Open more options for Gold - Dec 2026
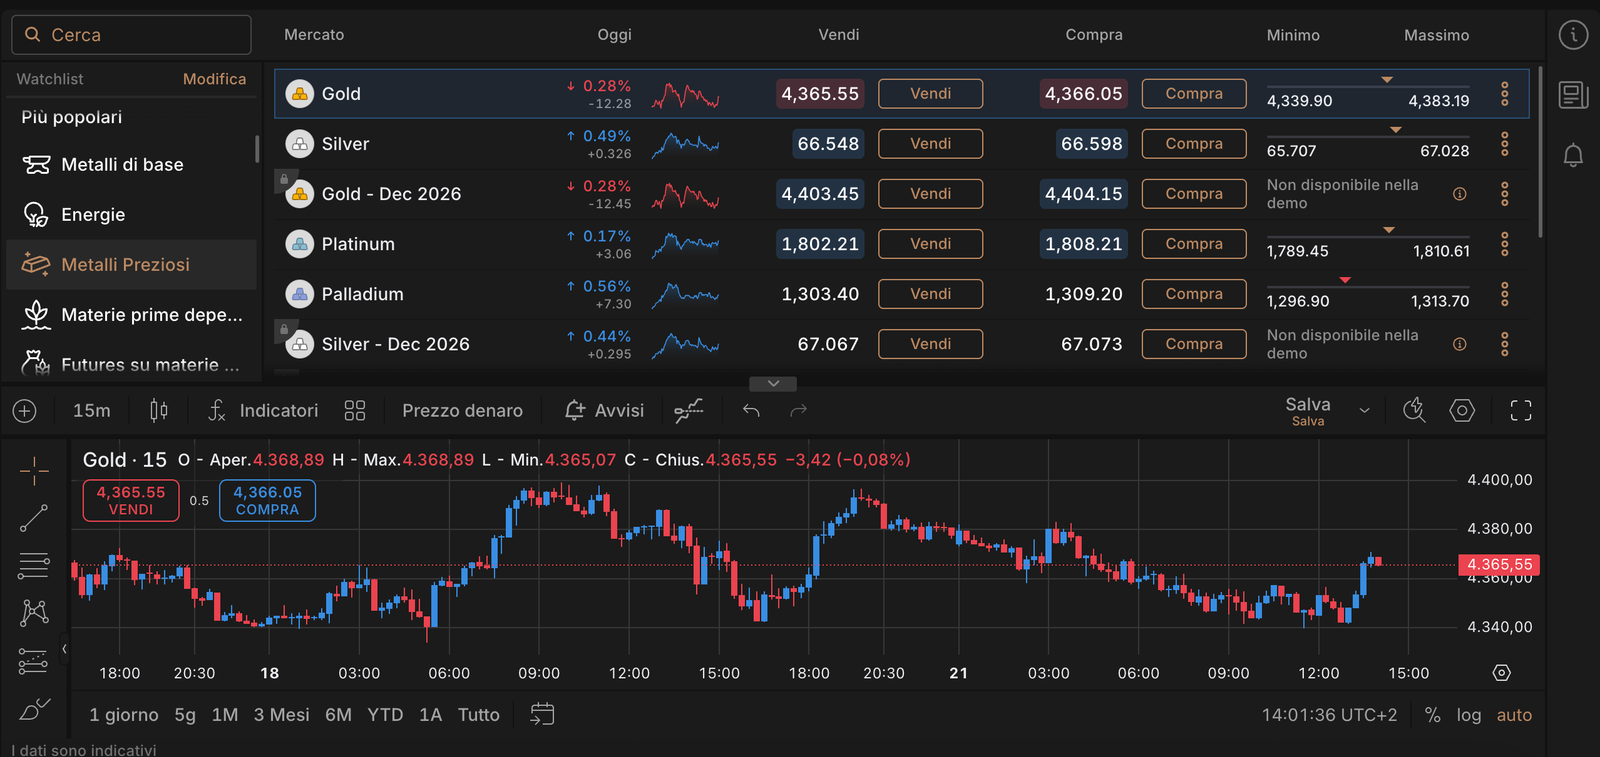This screenshot has height=757, width=1600. click(1504, 194)
